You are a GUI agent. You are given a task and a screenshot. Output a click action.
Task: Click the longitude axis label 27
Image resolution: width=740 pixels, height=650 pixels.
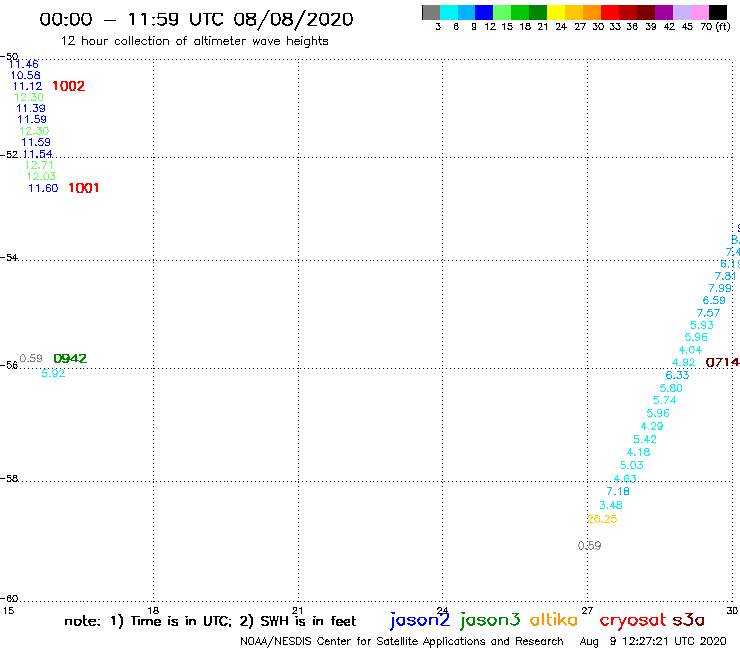tap(587, 610)
